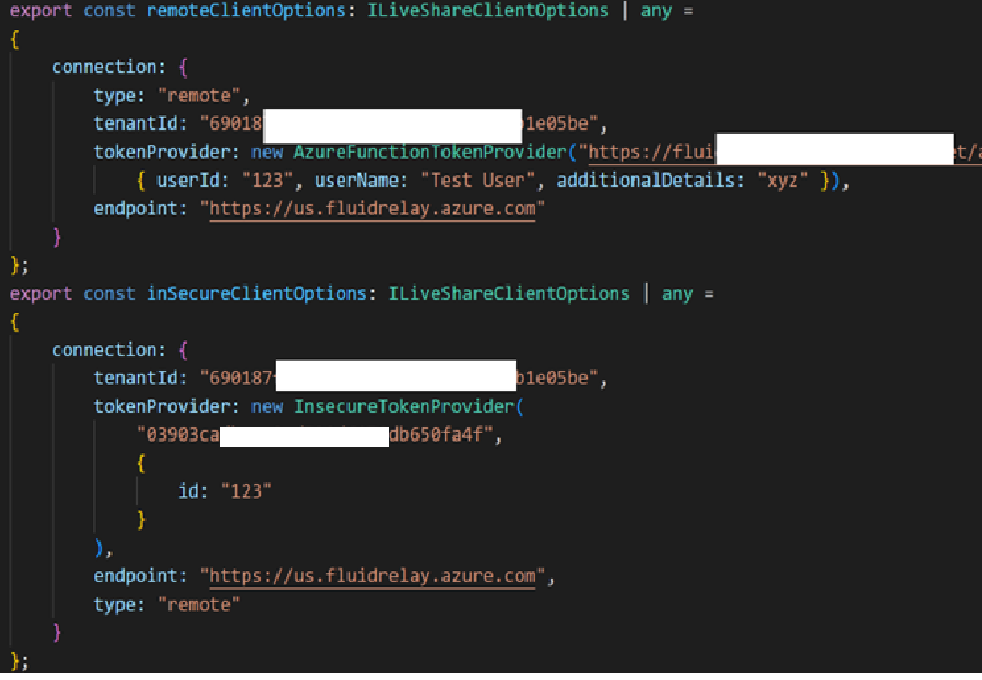Click tokenProvider key before AzureFunctionTokenProvider
982x680 pixels.
[x=162, y=152]
